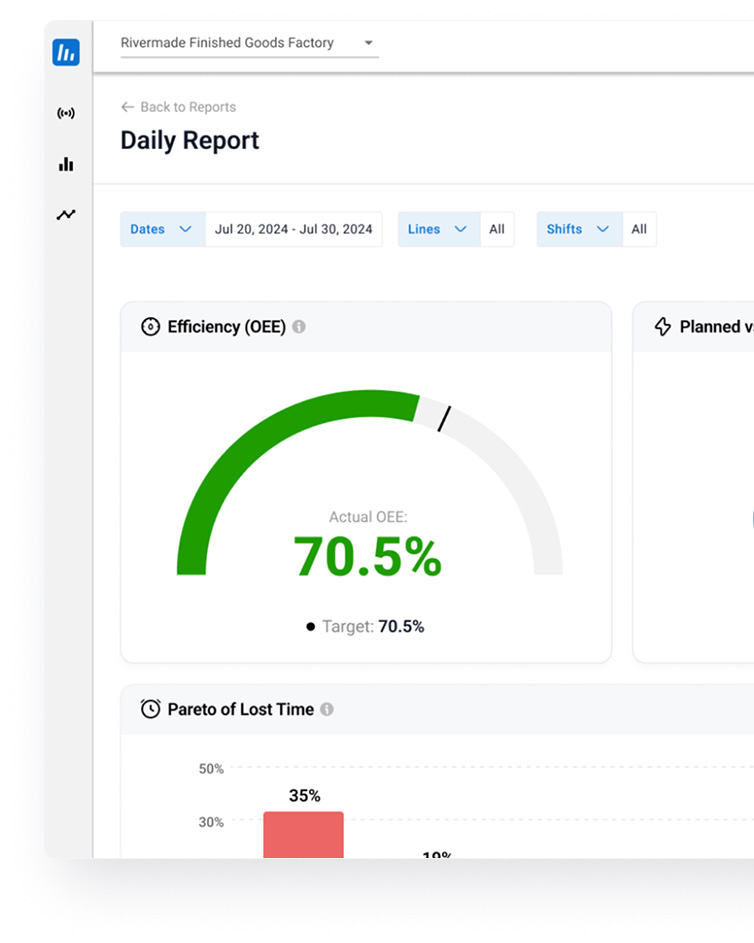Click the 30% axis label
The height and width of the screenshot is (943, 754).
[211, 822]
